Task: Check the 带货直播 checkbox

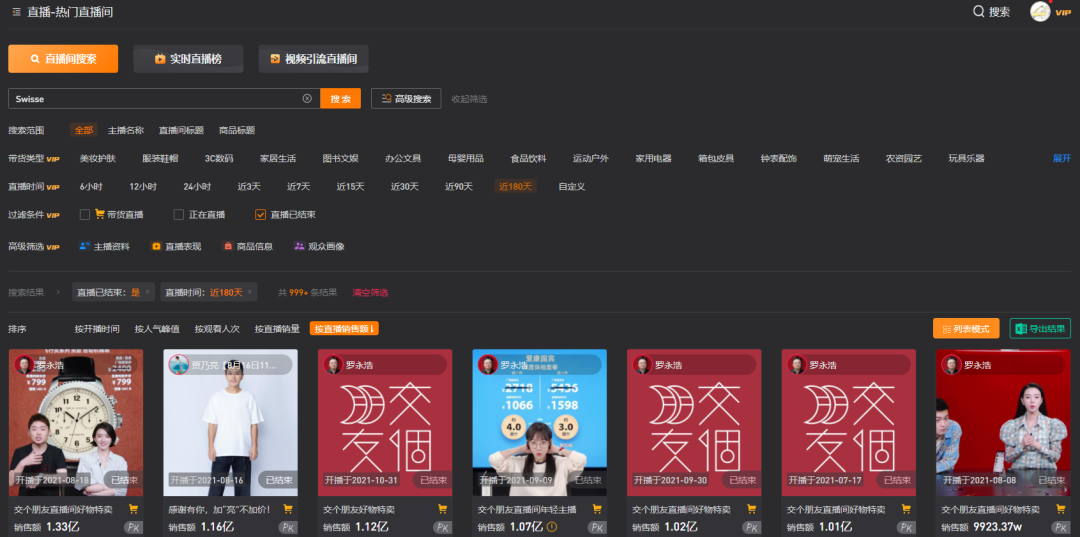Action: [85, 214]
